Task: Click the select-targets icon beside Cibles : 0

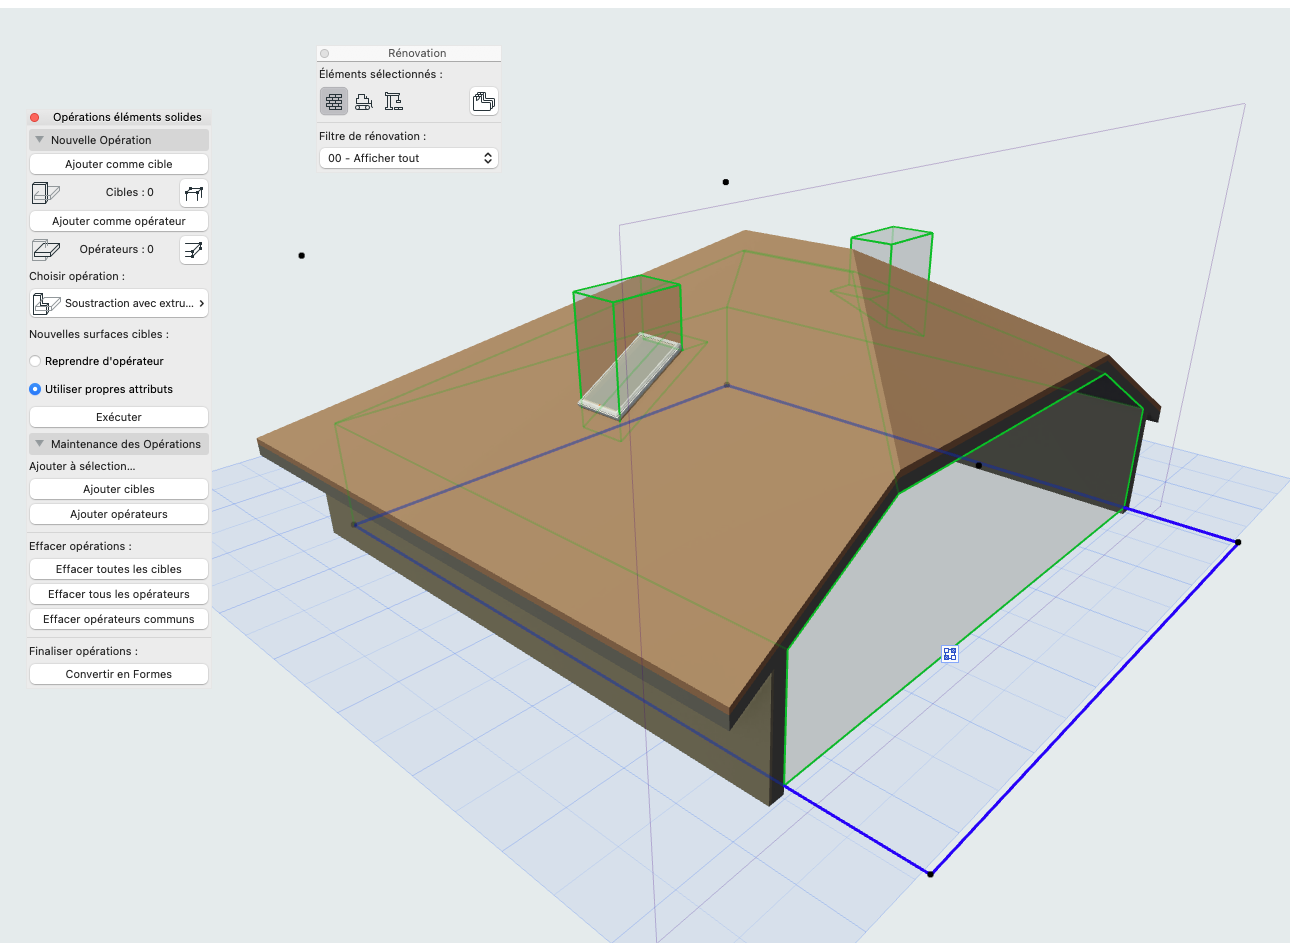Action: tap(194, 193)
